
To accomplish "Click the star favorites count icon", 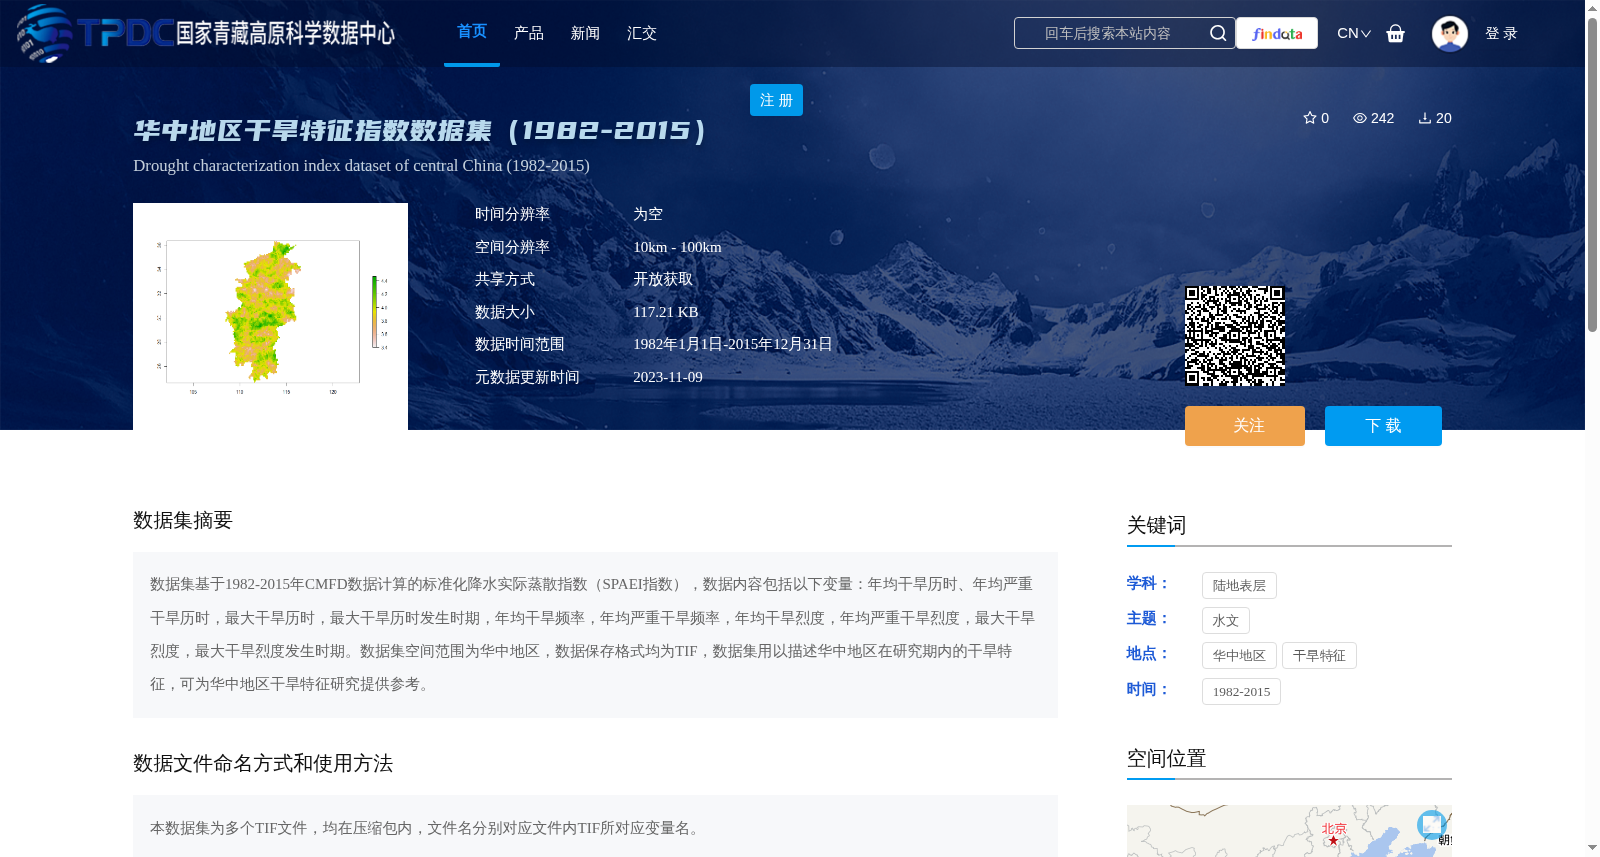I will pos(1310,118).
